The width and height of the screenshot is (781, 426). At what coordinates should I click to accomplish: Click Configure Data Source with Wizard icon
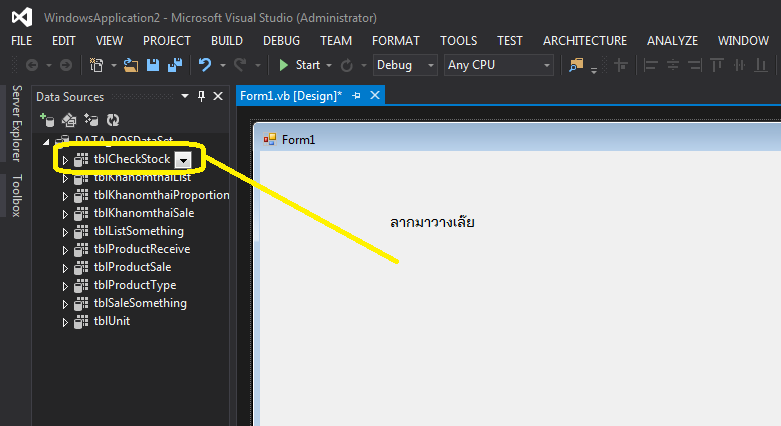[91, 120]
